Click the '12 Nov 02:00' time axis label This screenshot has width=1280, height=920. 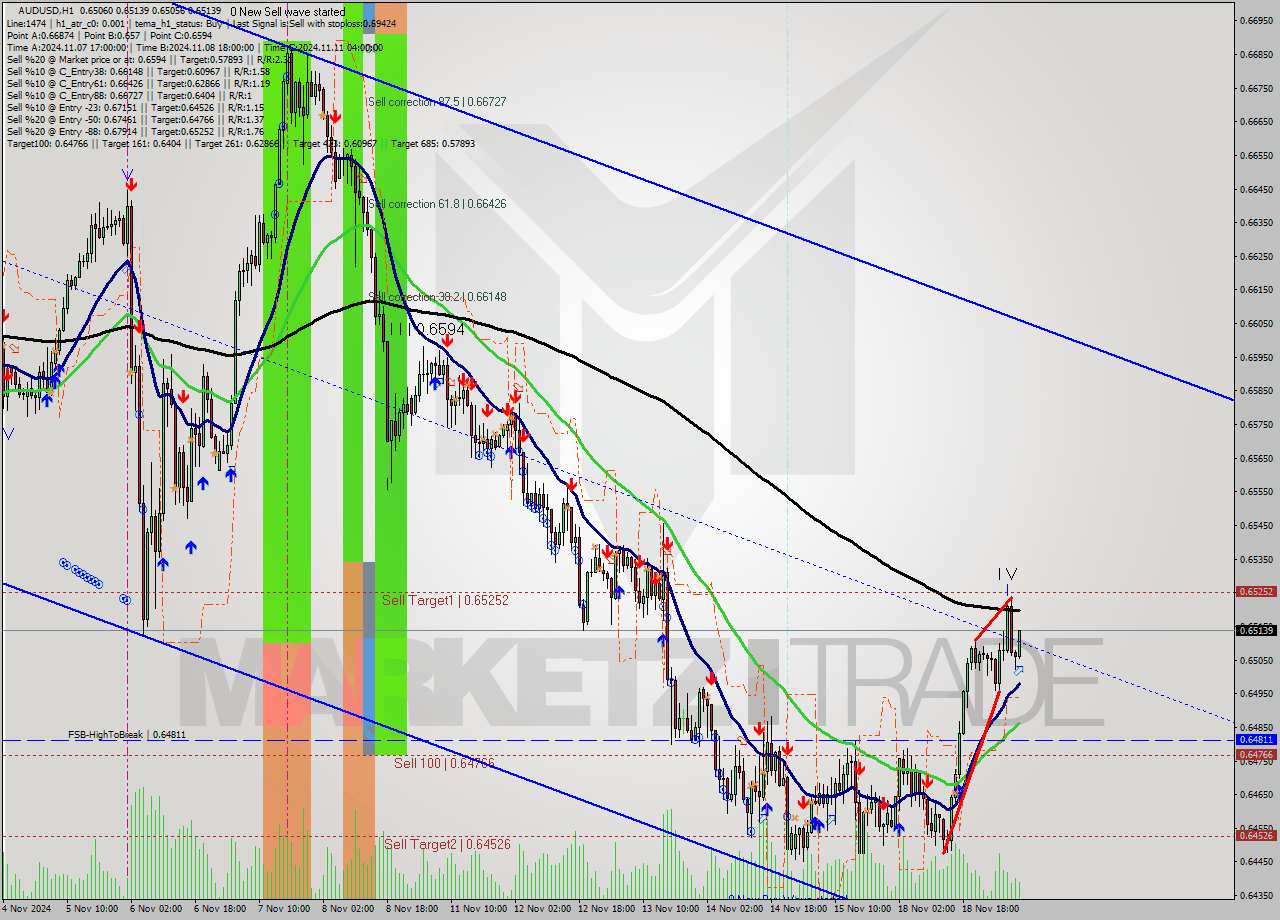(541, 910)
